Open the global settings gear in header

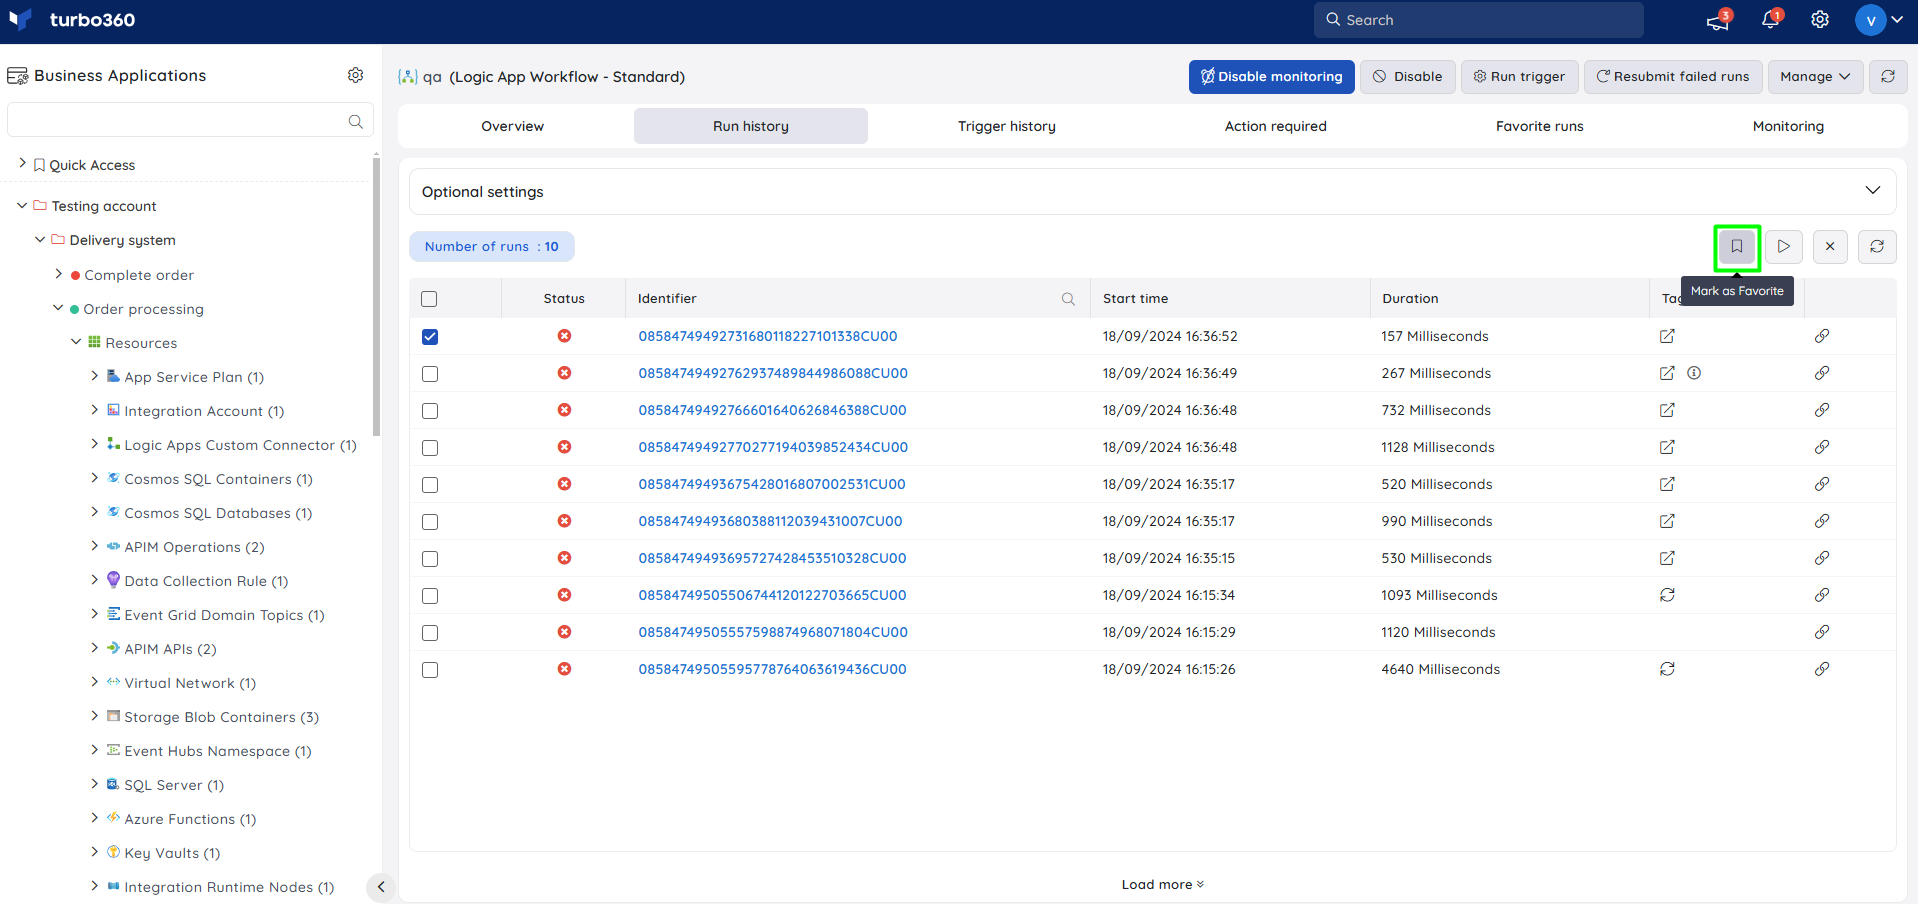click(1820, 20)
